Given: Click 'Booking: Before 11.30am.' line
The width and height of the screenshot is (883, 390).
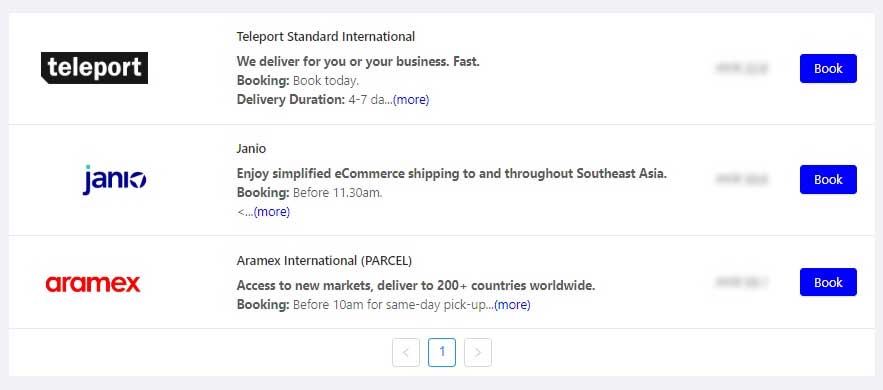Looking at the screenshot, I should point(310,192).
